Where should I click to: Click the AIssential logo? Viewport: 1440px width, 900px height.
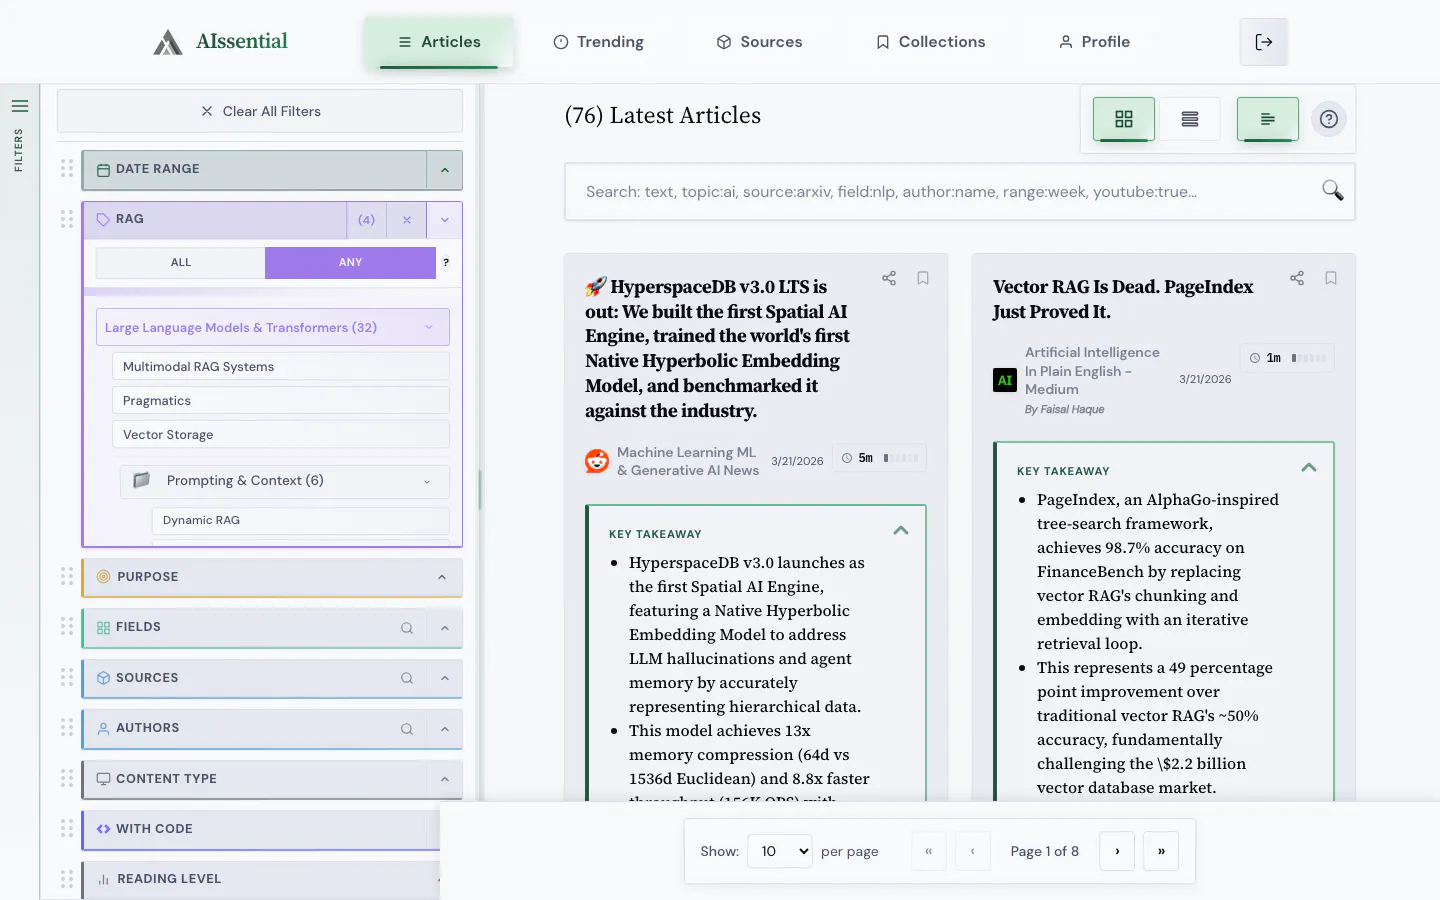point(220,41)
